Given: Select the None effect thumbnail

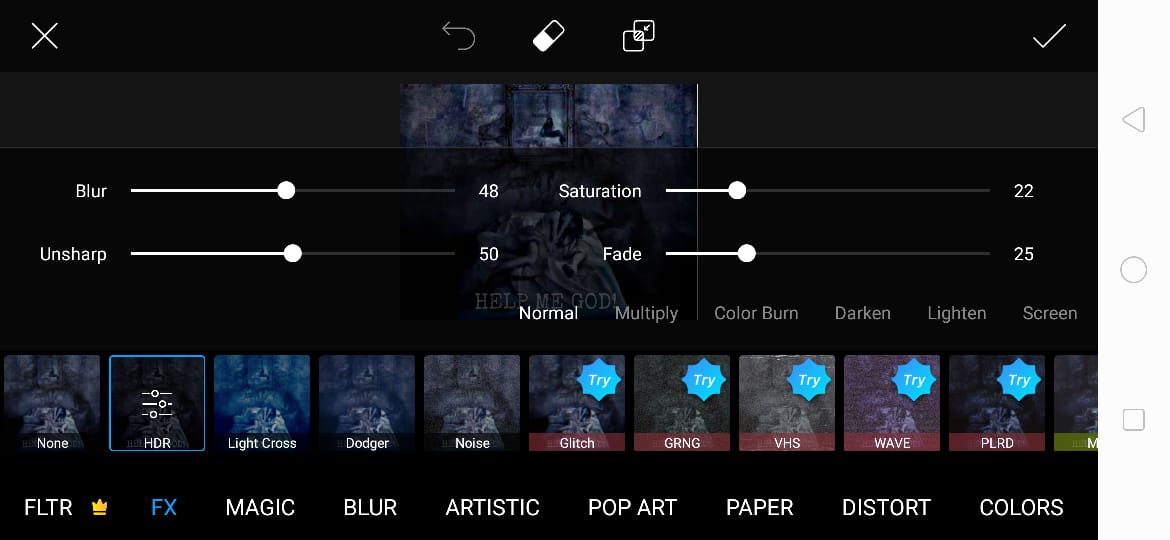Looking at the screenshot, I should click(x=52, y=403).
